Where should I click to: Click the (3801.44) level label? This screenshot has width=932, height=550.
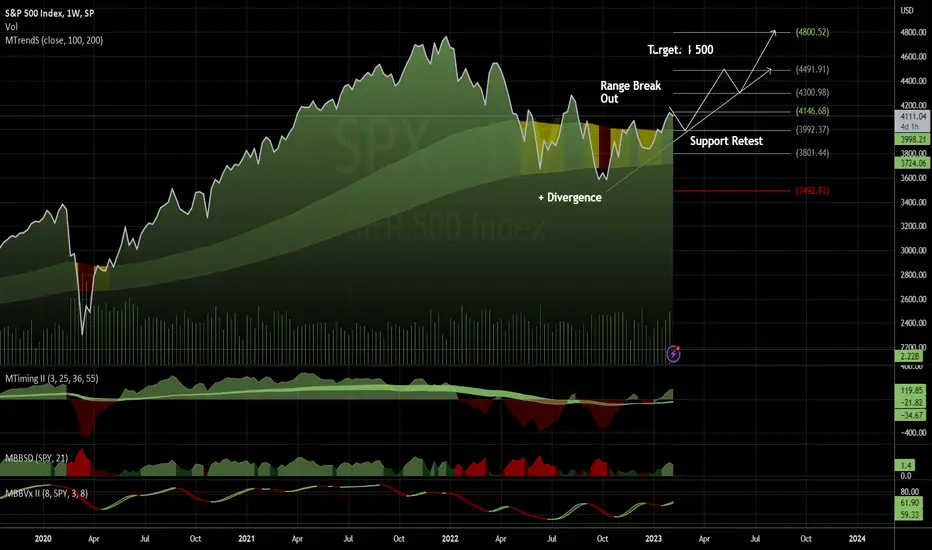812,153
